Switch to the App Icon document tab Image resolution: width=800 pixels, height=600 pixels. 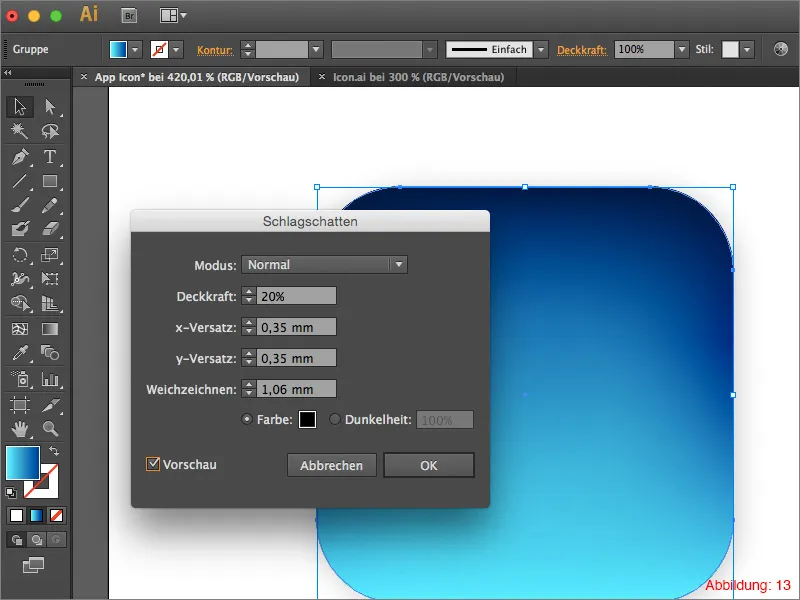(196, 77)
